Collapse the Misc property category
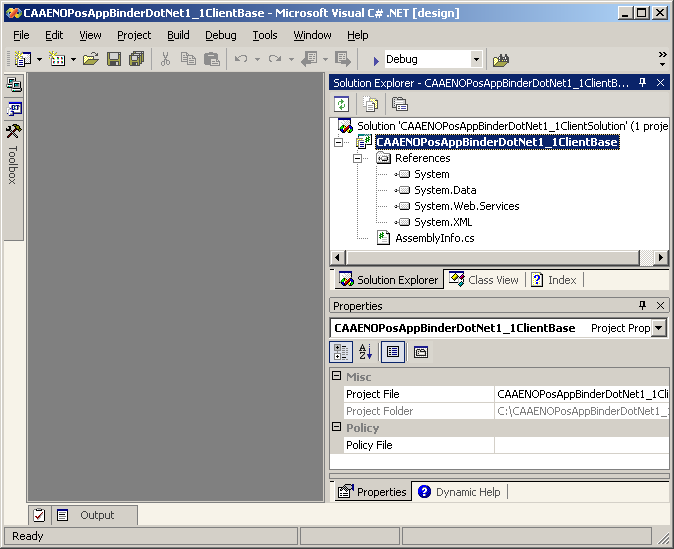 pyautogui.click(x=337, y=376)
